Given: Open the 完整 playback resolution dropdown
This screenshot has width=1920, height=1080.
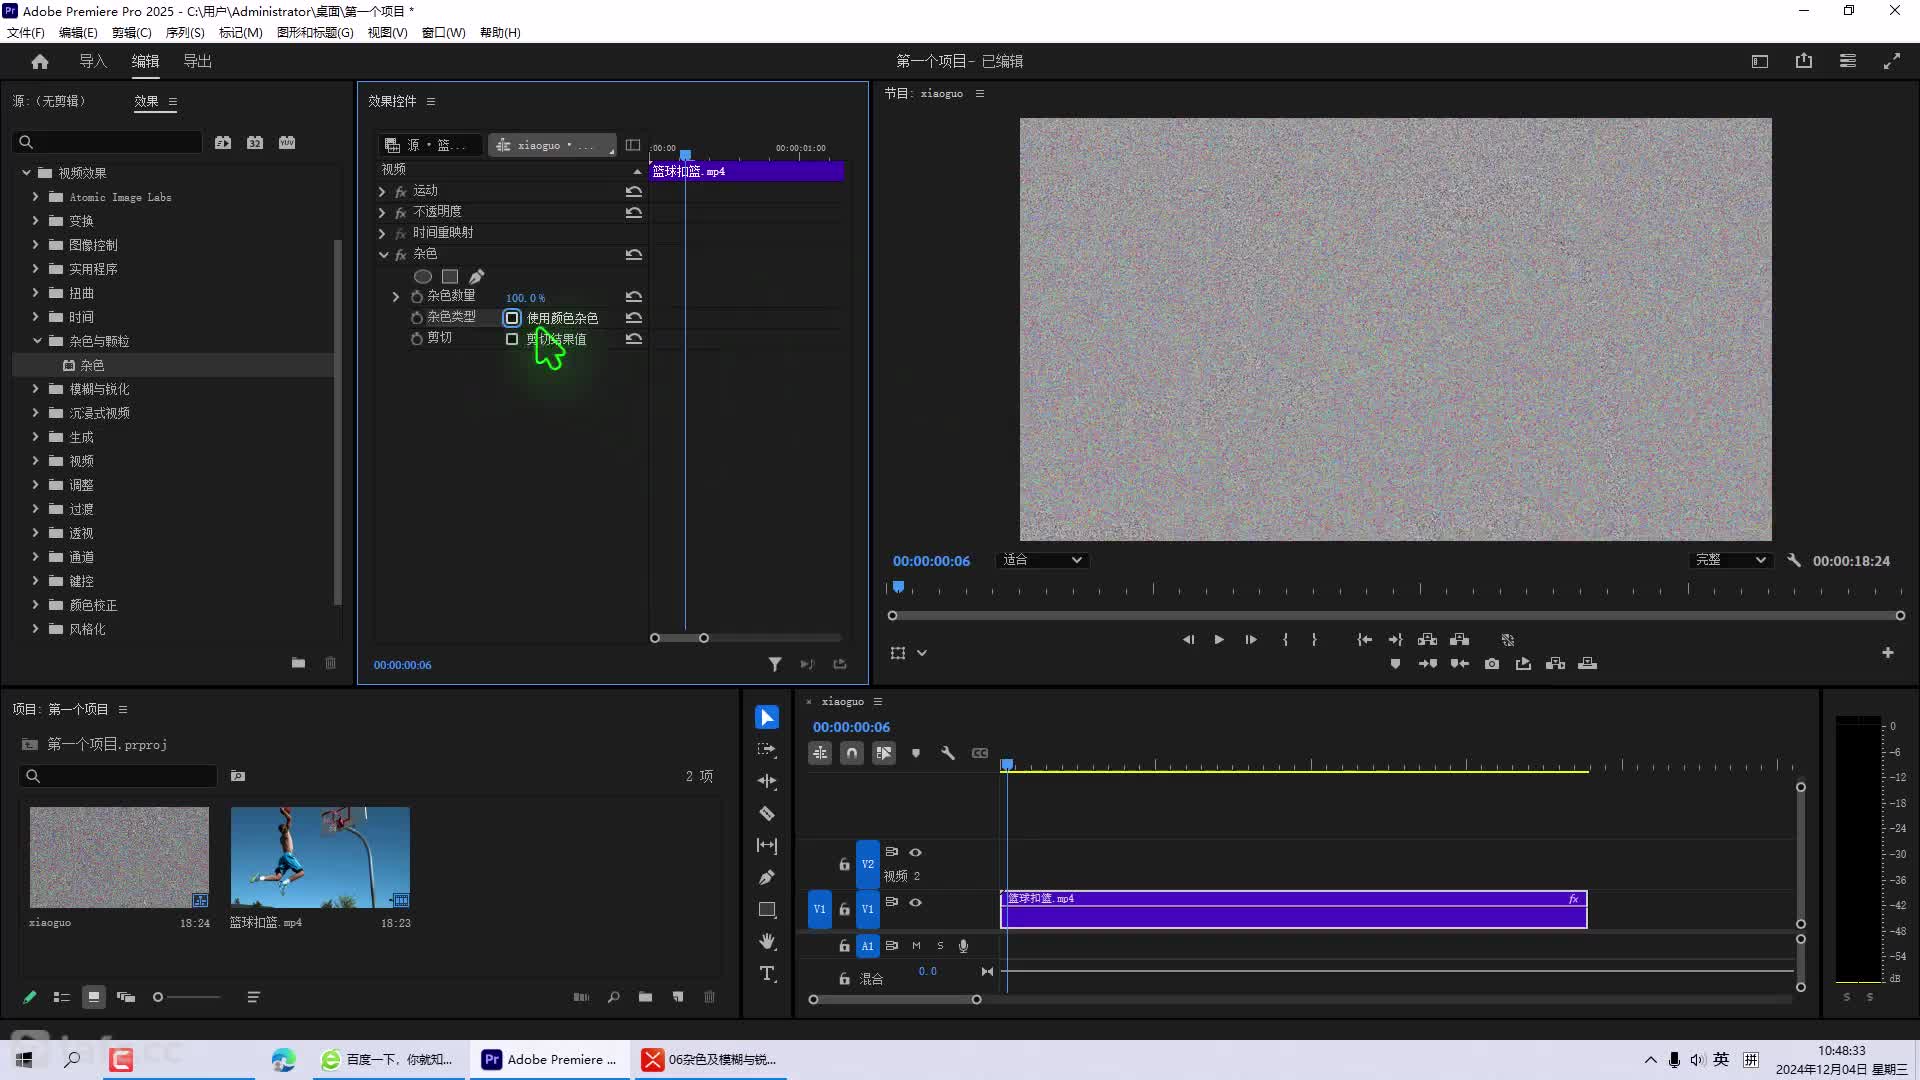Looking at the screenshot, I should tap(1731, 560).
